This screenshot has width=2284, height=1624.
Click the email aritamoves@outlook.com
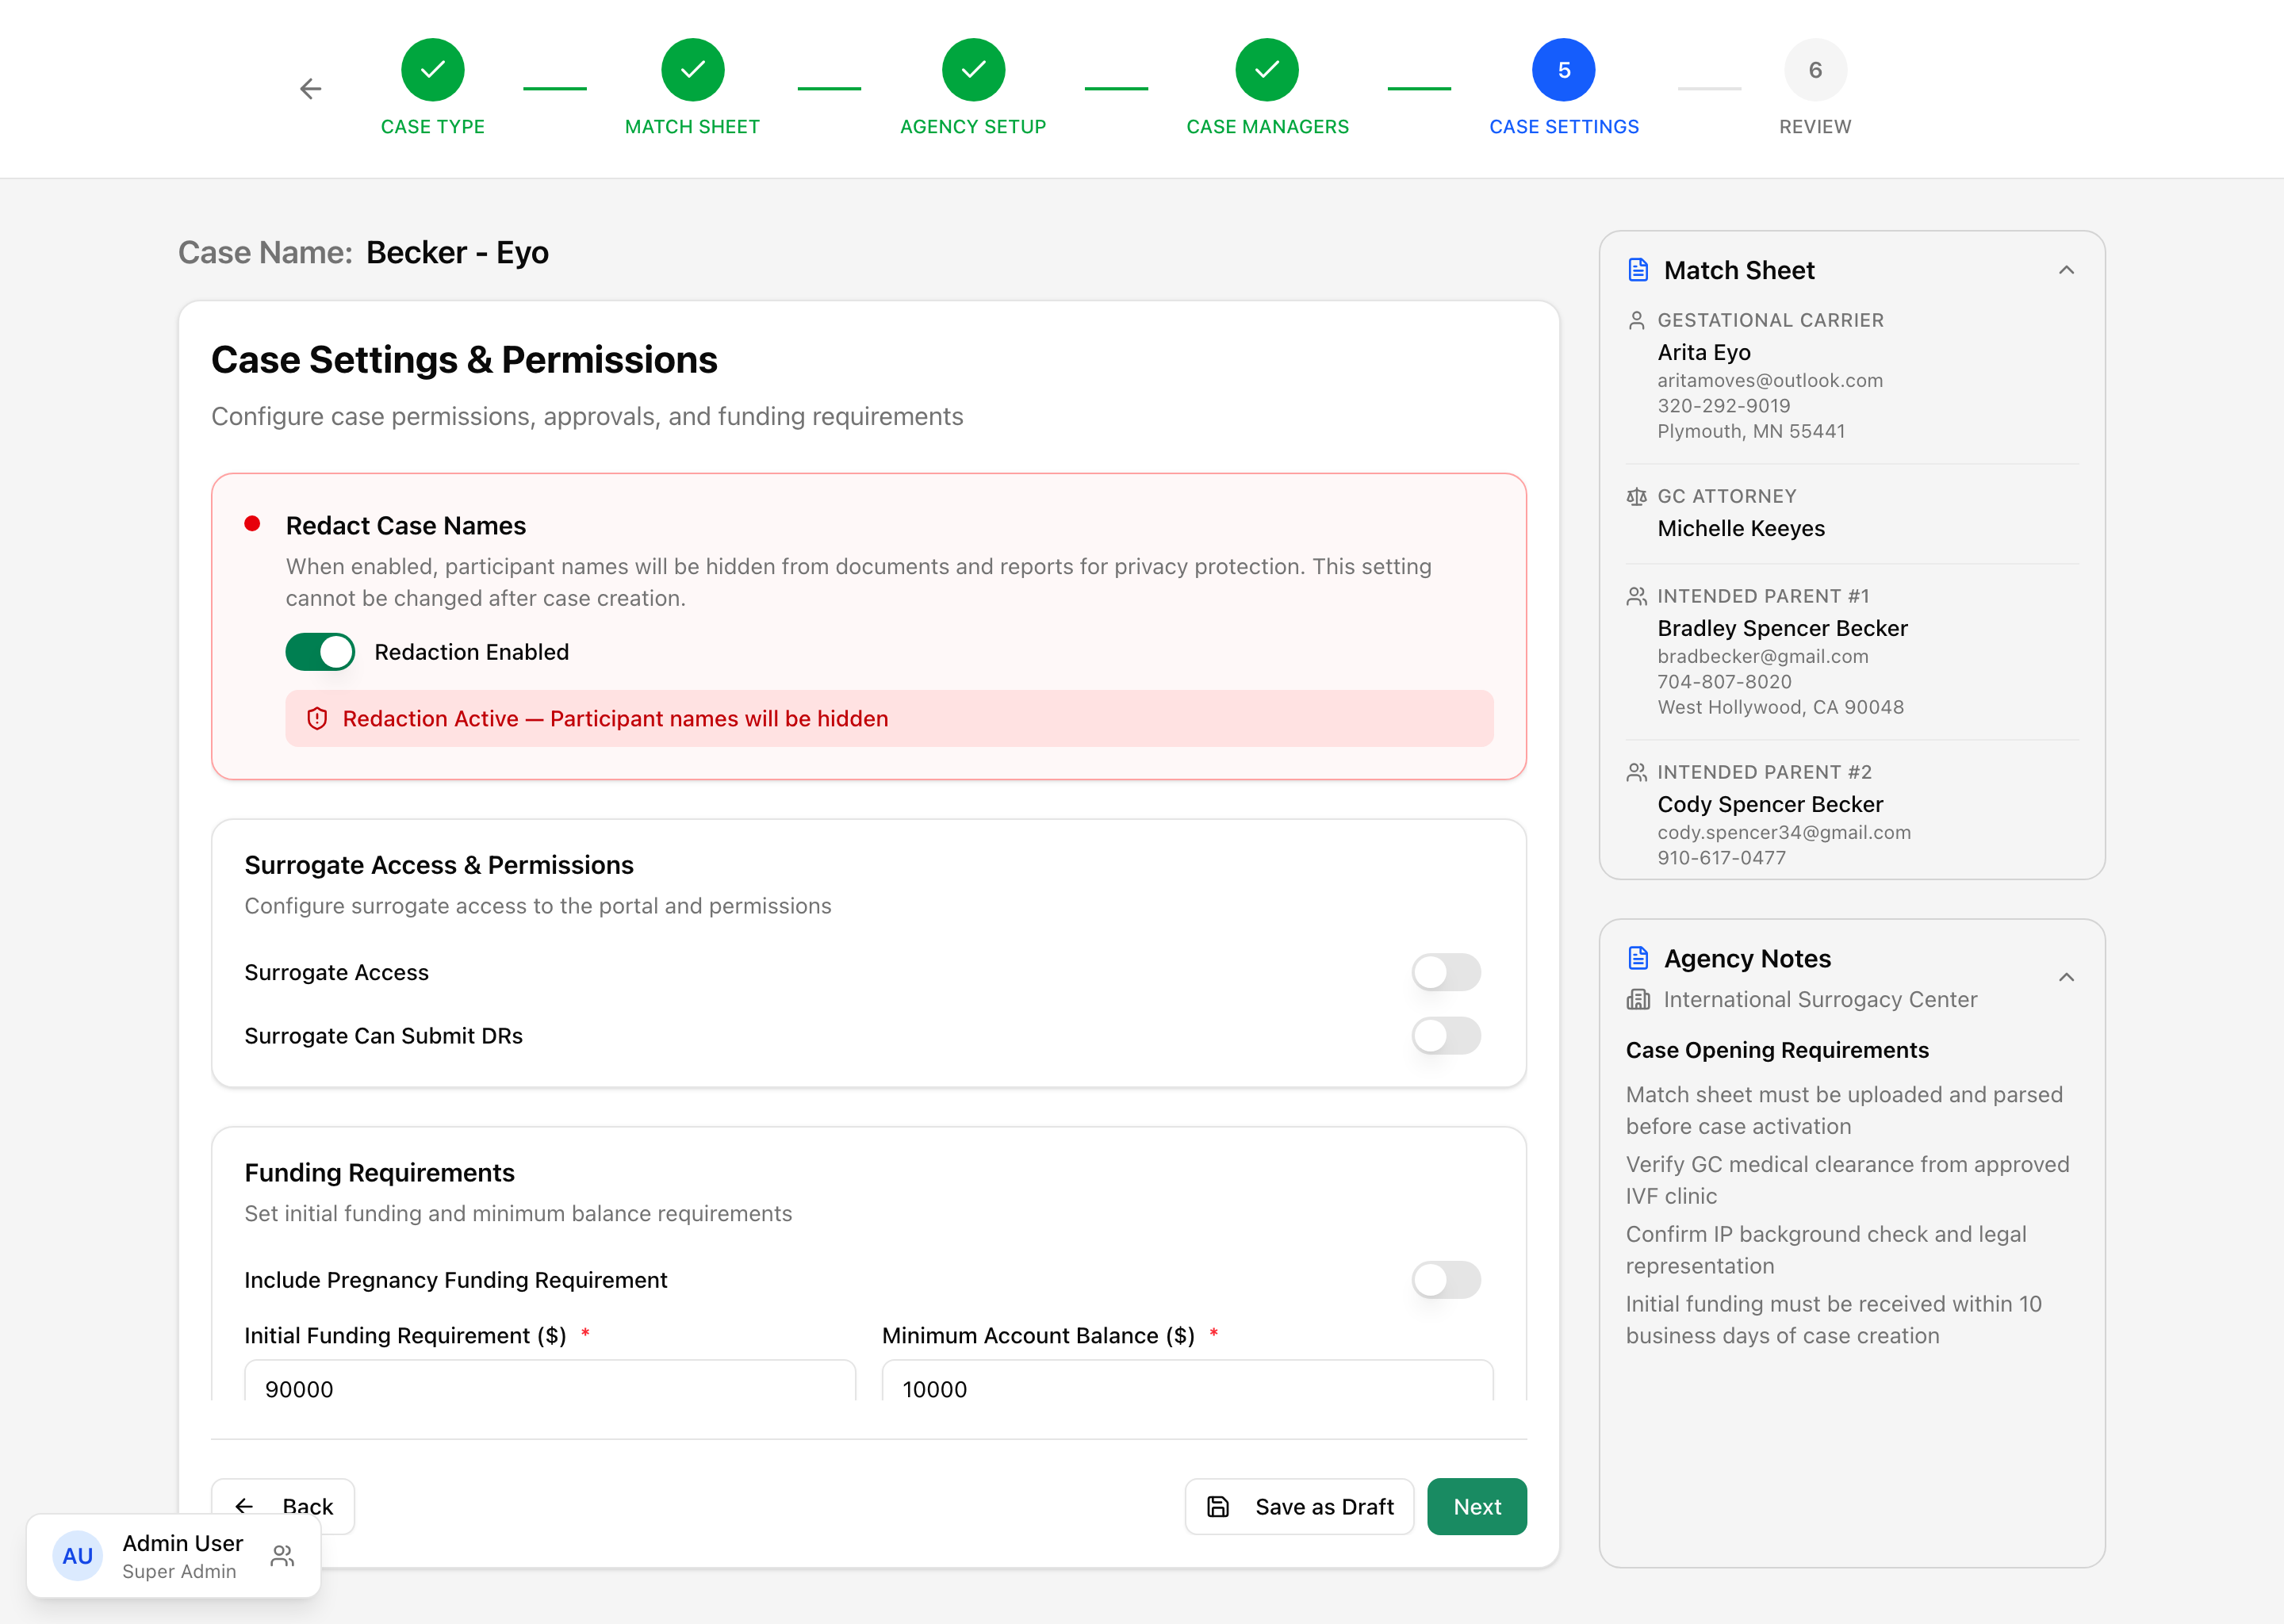(x=1770, y=380)
